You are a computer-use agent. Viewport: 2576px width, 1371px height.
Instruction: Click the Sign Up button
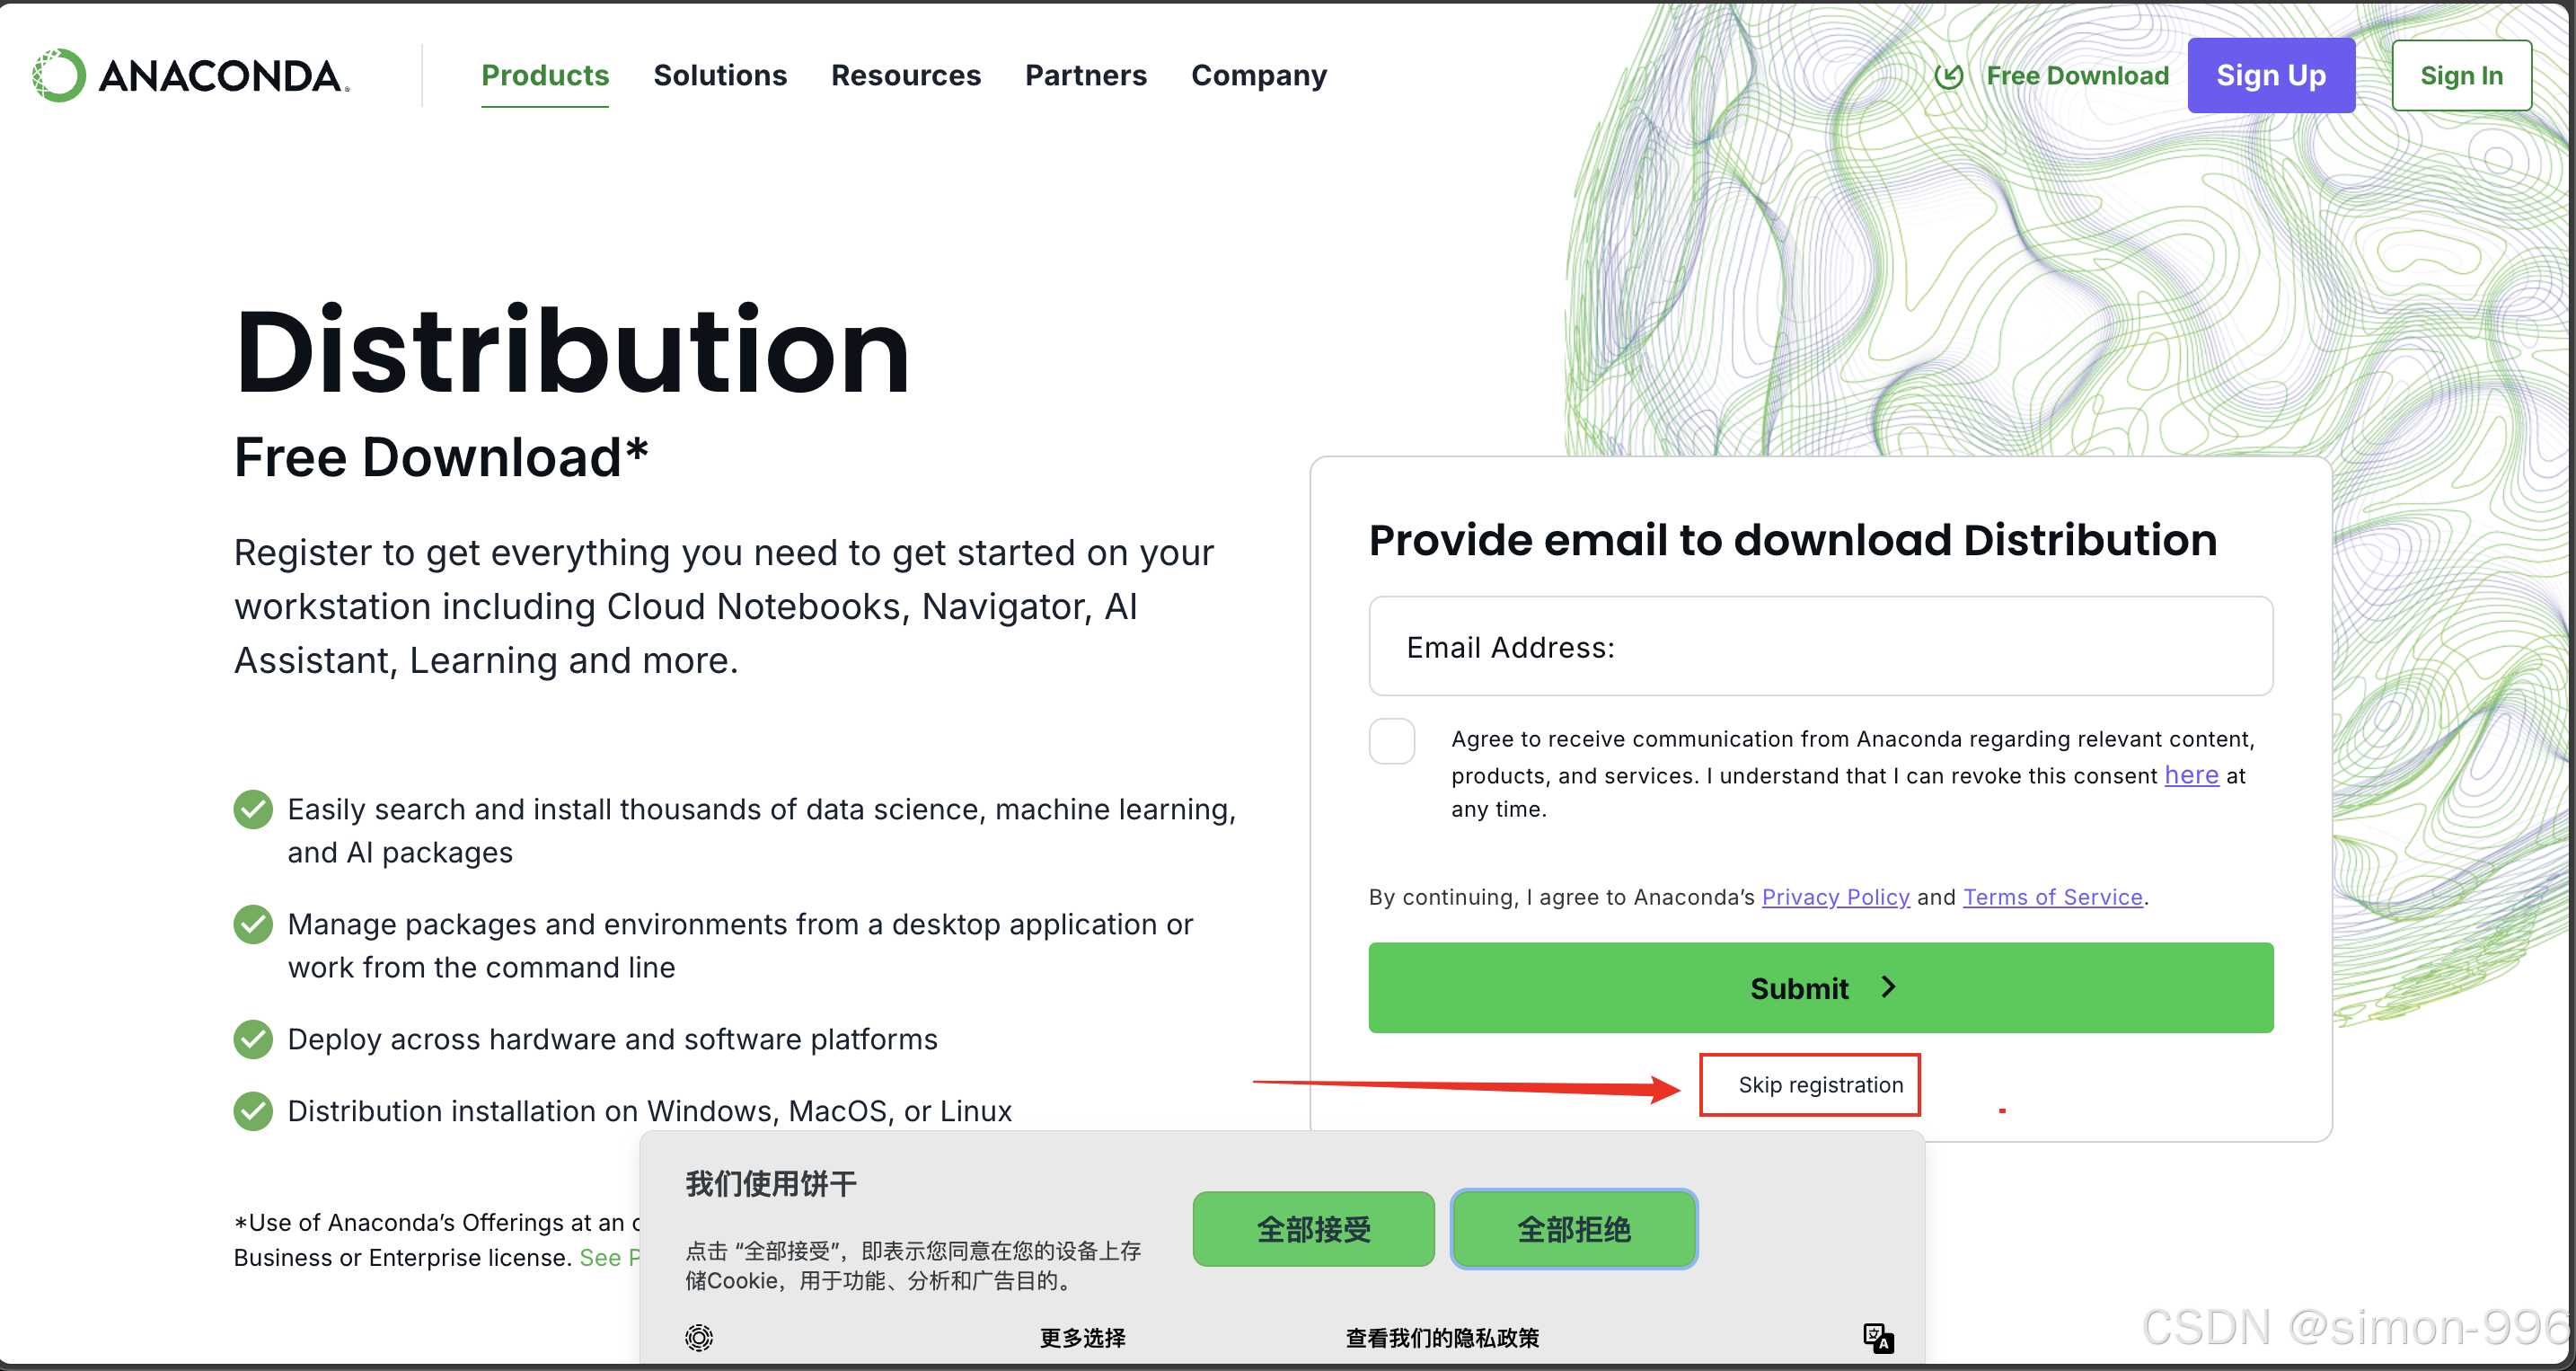click(2271, 75)
